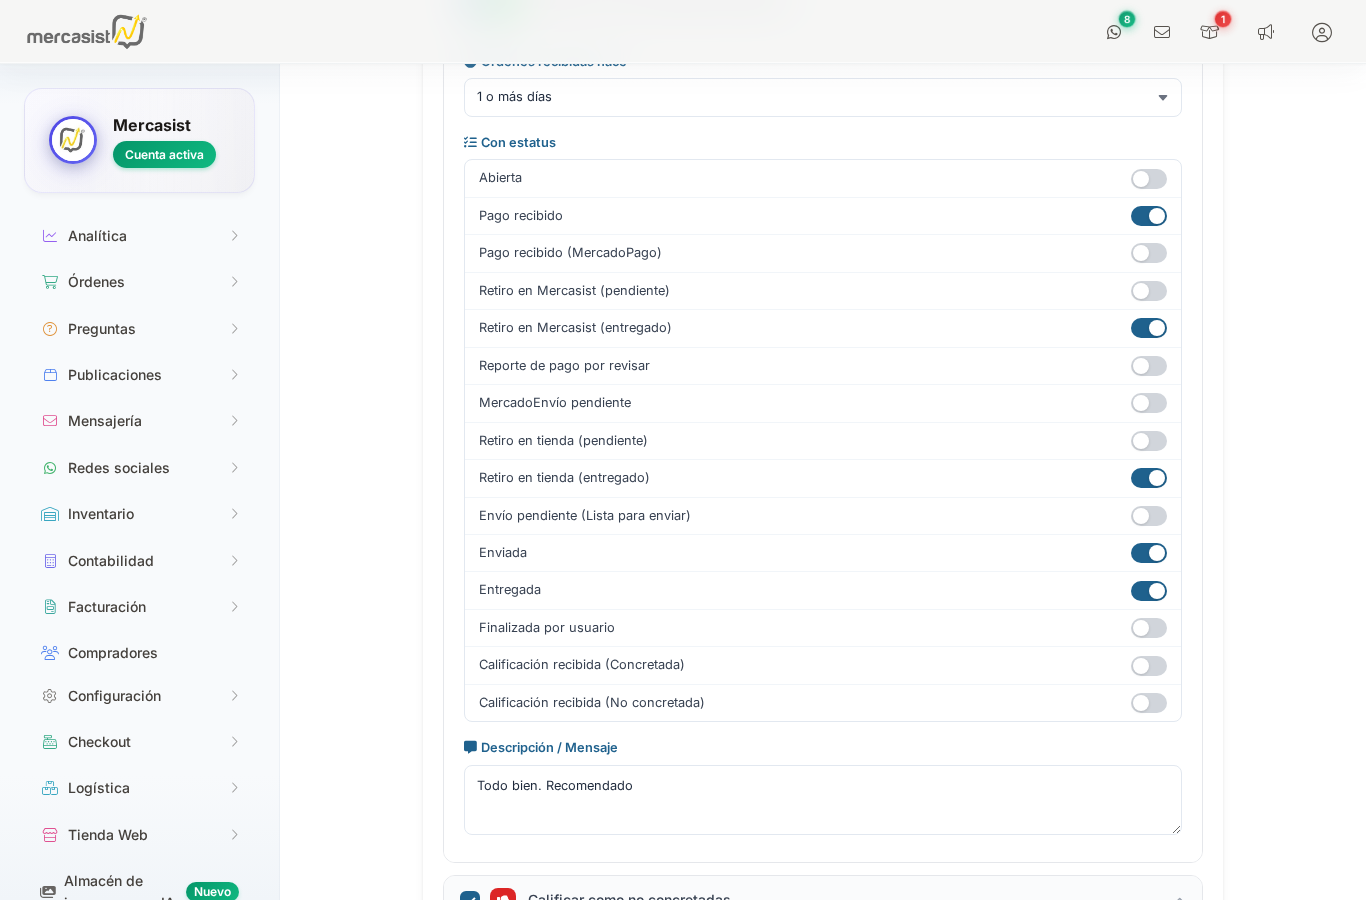The image size is (1366, 900).
Task: Open the megaphone announcements icon
Action: point(1266,32)
